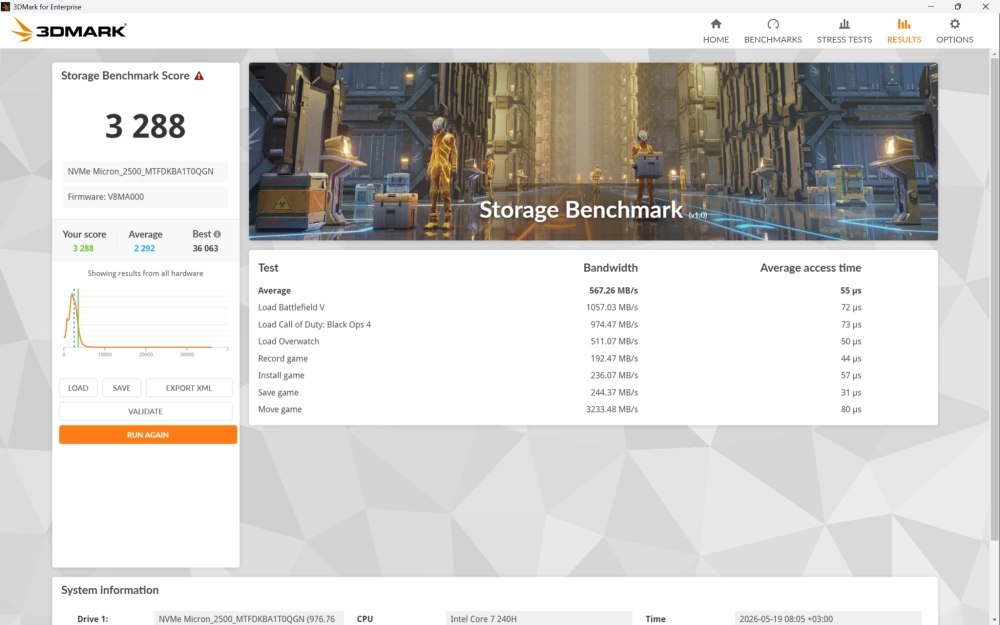Click the large score 3 288

point(145,126)
